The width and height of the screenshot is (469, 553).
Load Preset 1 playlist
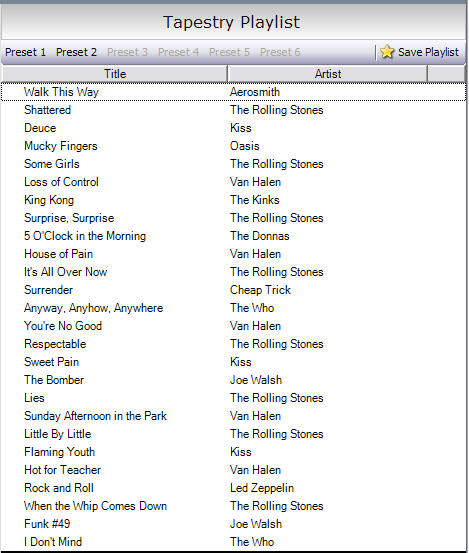25,52
